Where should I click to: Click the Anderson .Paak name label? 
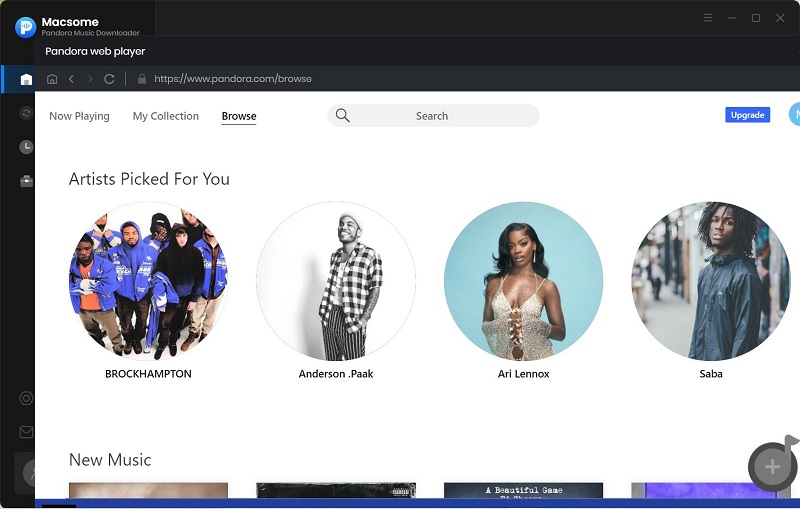pyautogui.click(x=336, y=374)
